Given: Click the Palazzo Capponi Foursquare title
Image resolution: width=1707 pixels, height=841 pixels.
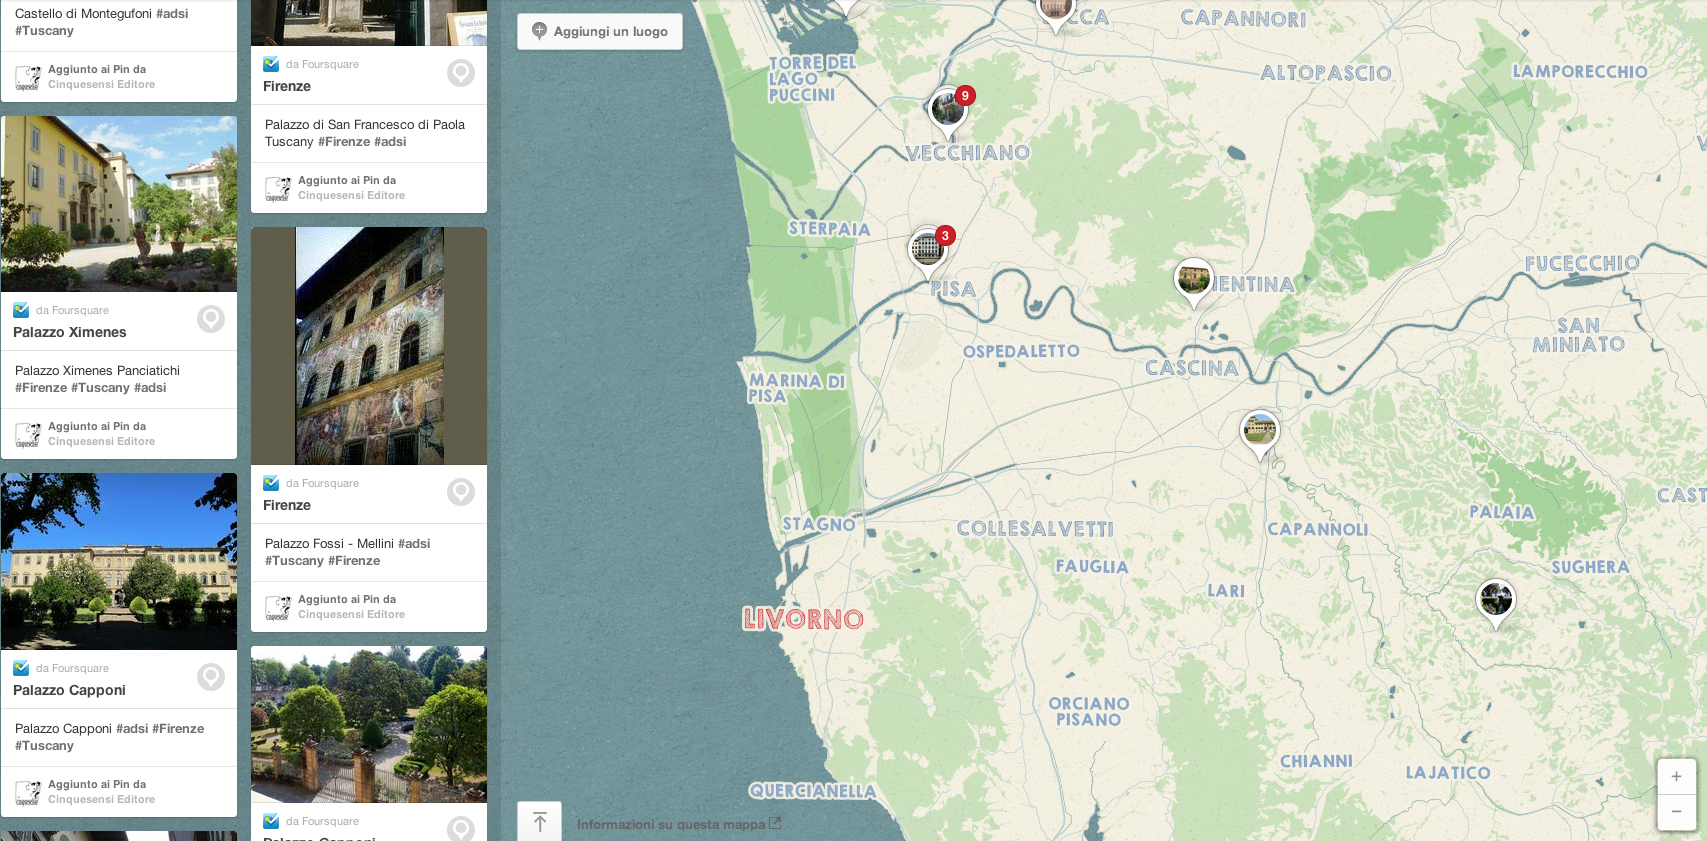Looking at the screenshot, I should click(x=69, y=691).
